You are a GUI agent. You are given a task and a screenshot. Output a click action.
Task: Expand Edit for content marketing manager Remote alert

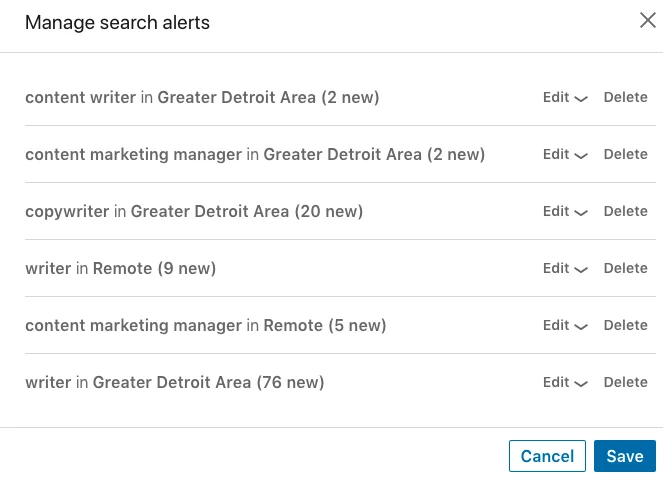[x=565, y=325]
